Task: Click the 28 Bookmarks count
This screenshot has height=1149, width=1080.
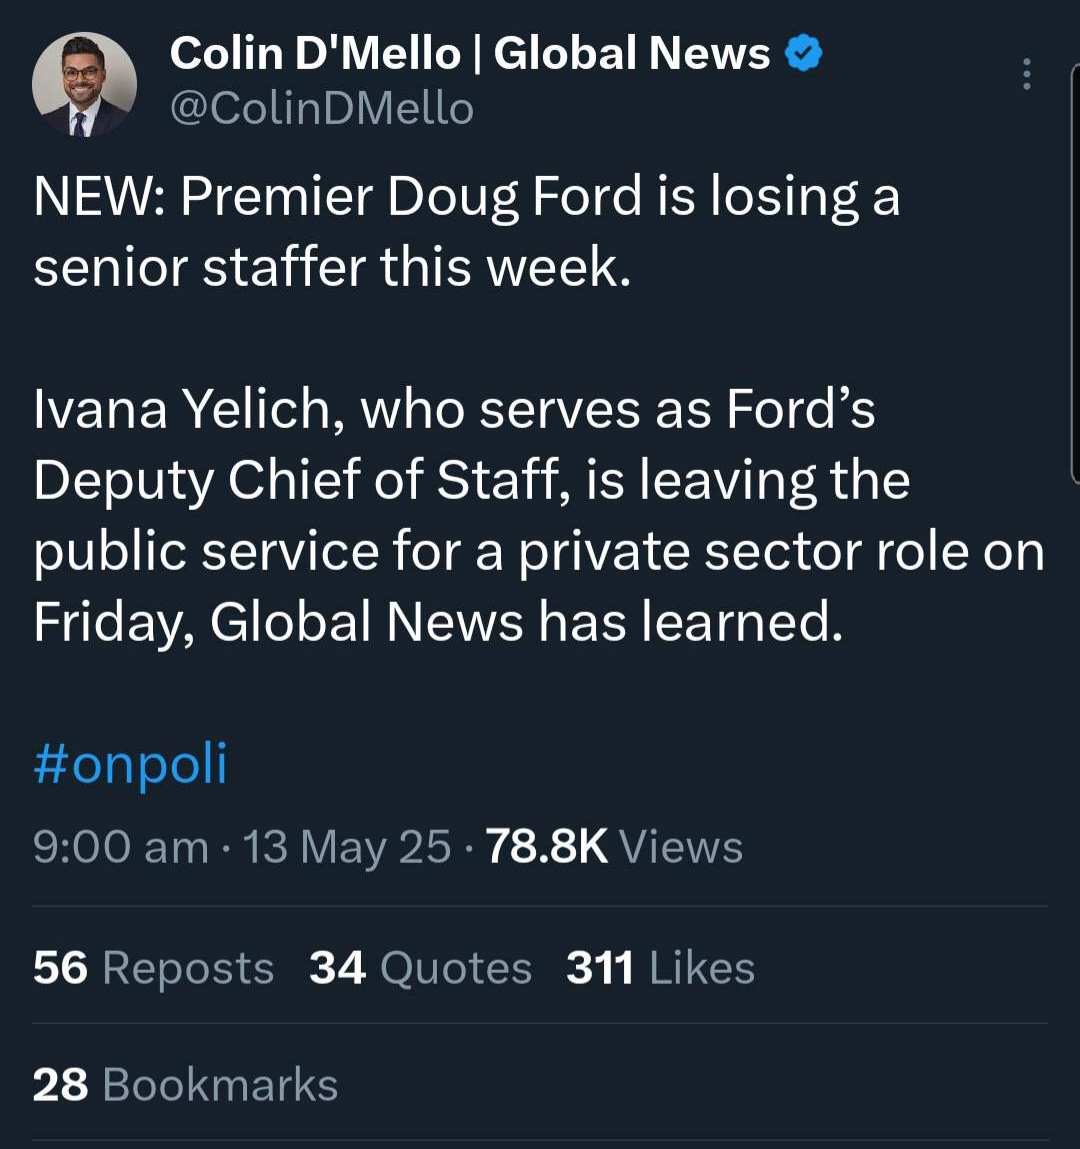Action: pos(185,1085)
